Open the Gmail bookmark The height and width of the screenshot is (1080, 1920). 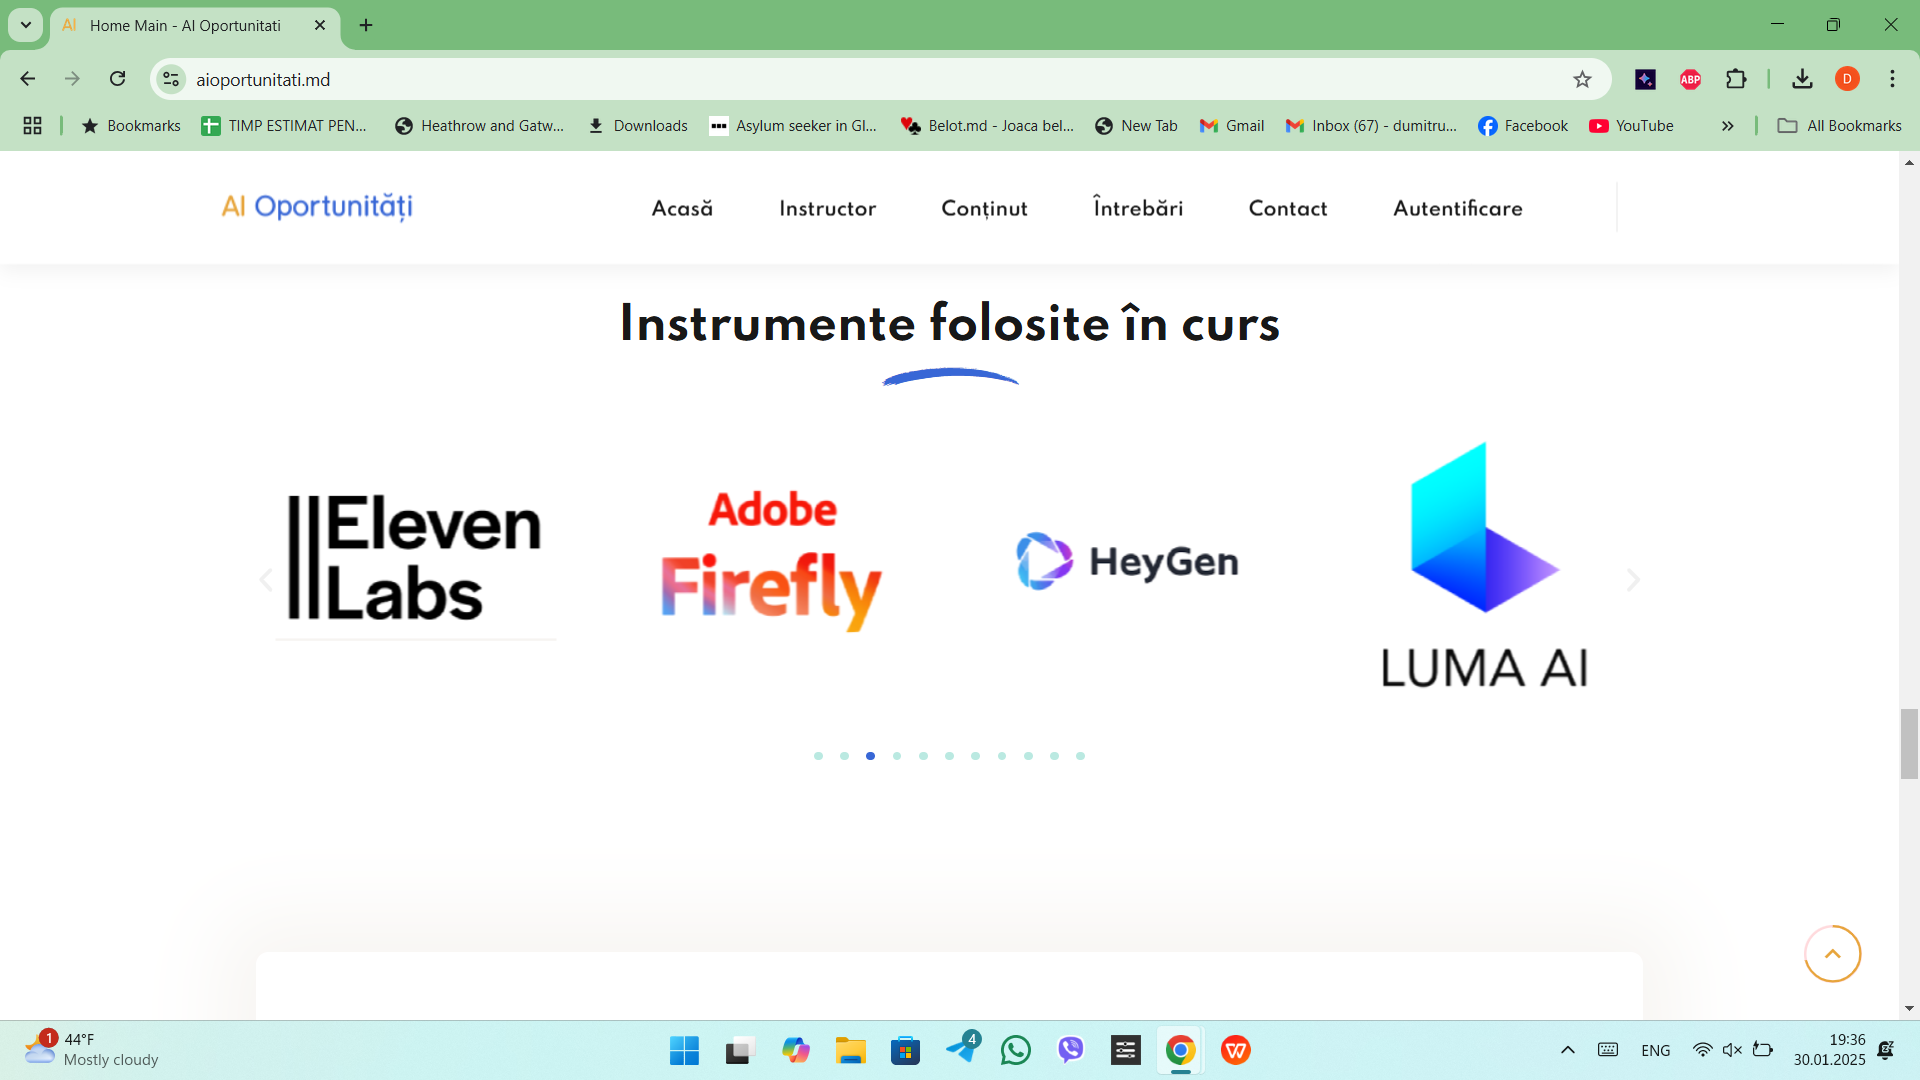pos(1232,126)
